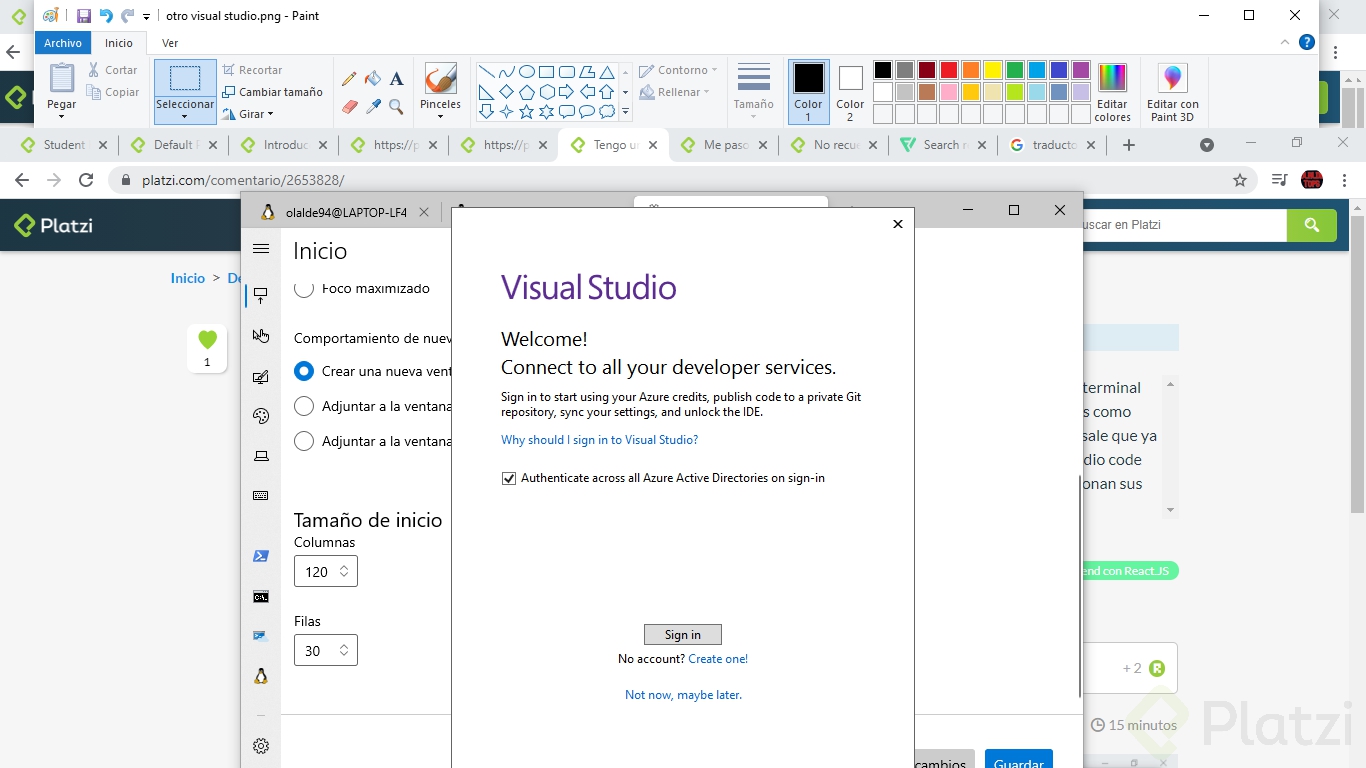Open the Customize Quick Access Toolbar dropdown

146,16
